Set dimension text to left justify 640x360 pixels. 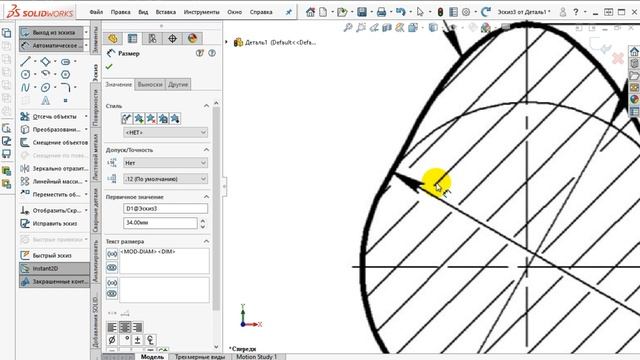[x=112, y=327]
